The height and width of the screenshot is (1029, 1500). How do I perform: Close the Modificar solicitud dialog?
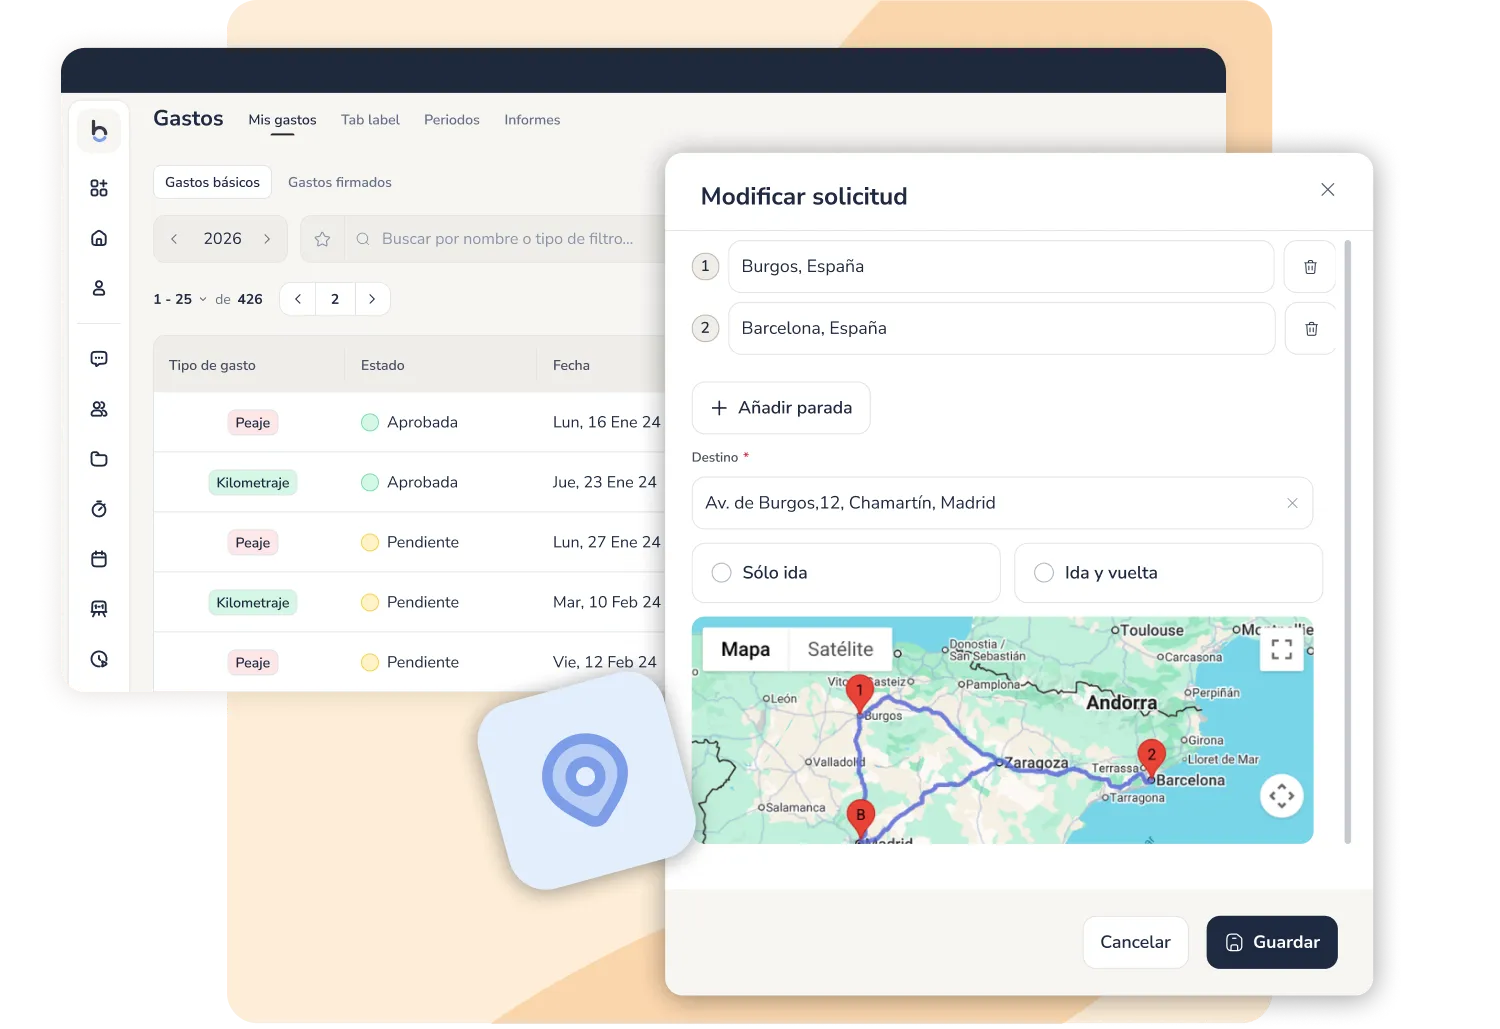(1328, 190)
